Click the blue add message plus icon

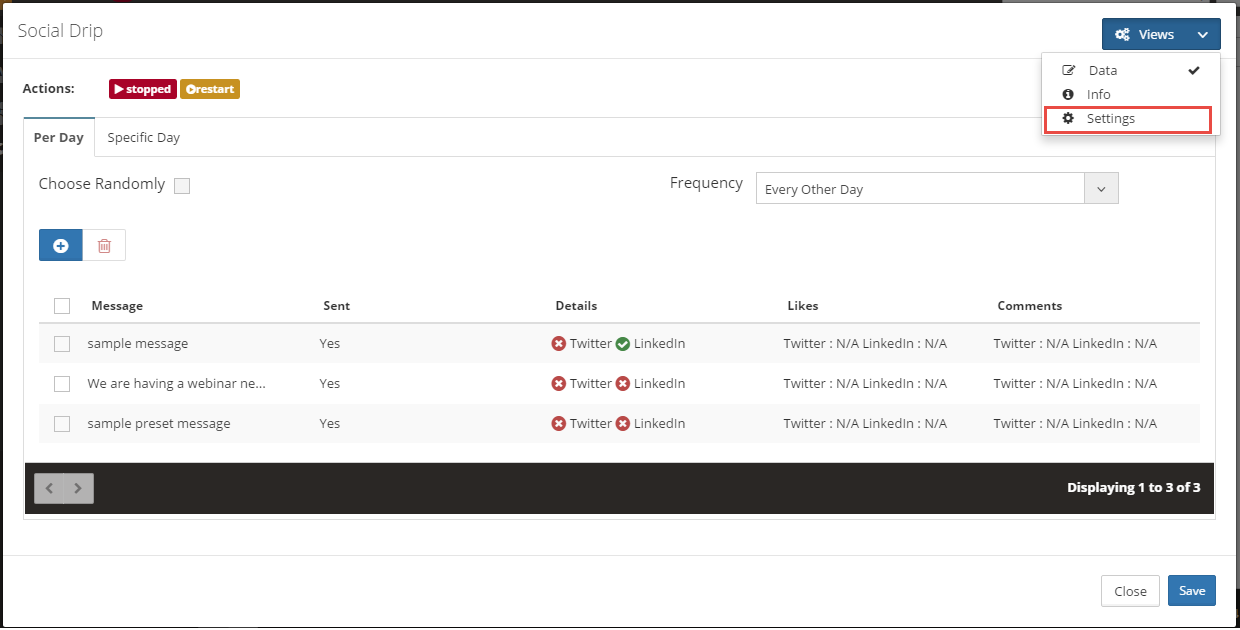(61, 245)
